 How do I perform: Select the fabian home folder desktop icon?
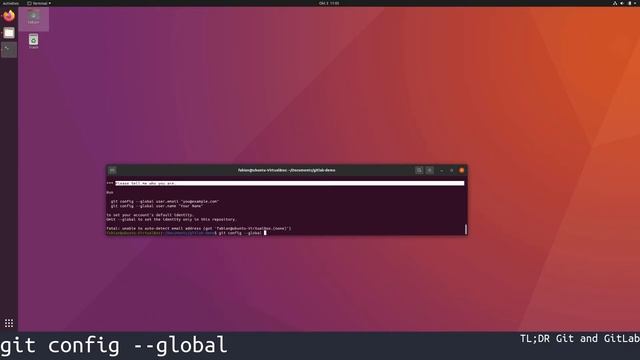coord(33,17)
